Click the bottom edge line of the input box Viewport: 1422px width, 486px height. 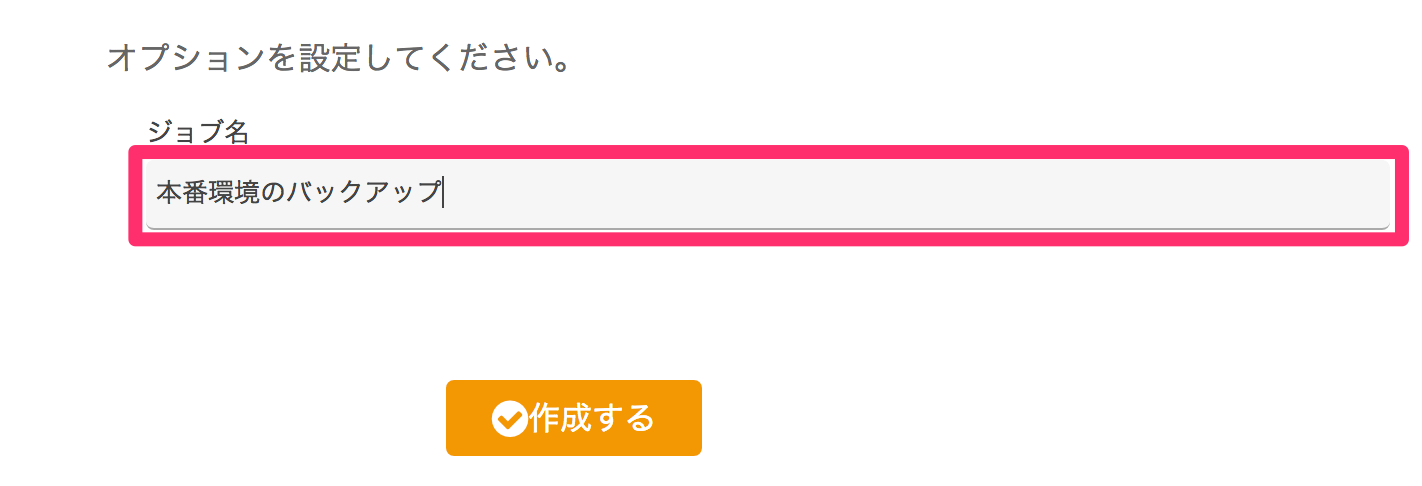[x=768, y=227]
